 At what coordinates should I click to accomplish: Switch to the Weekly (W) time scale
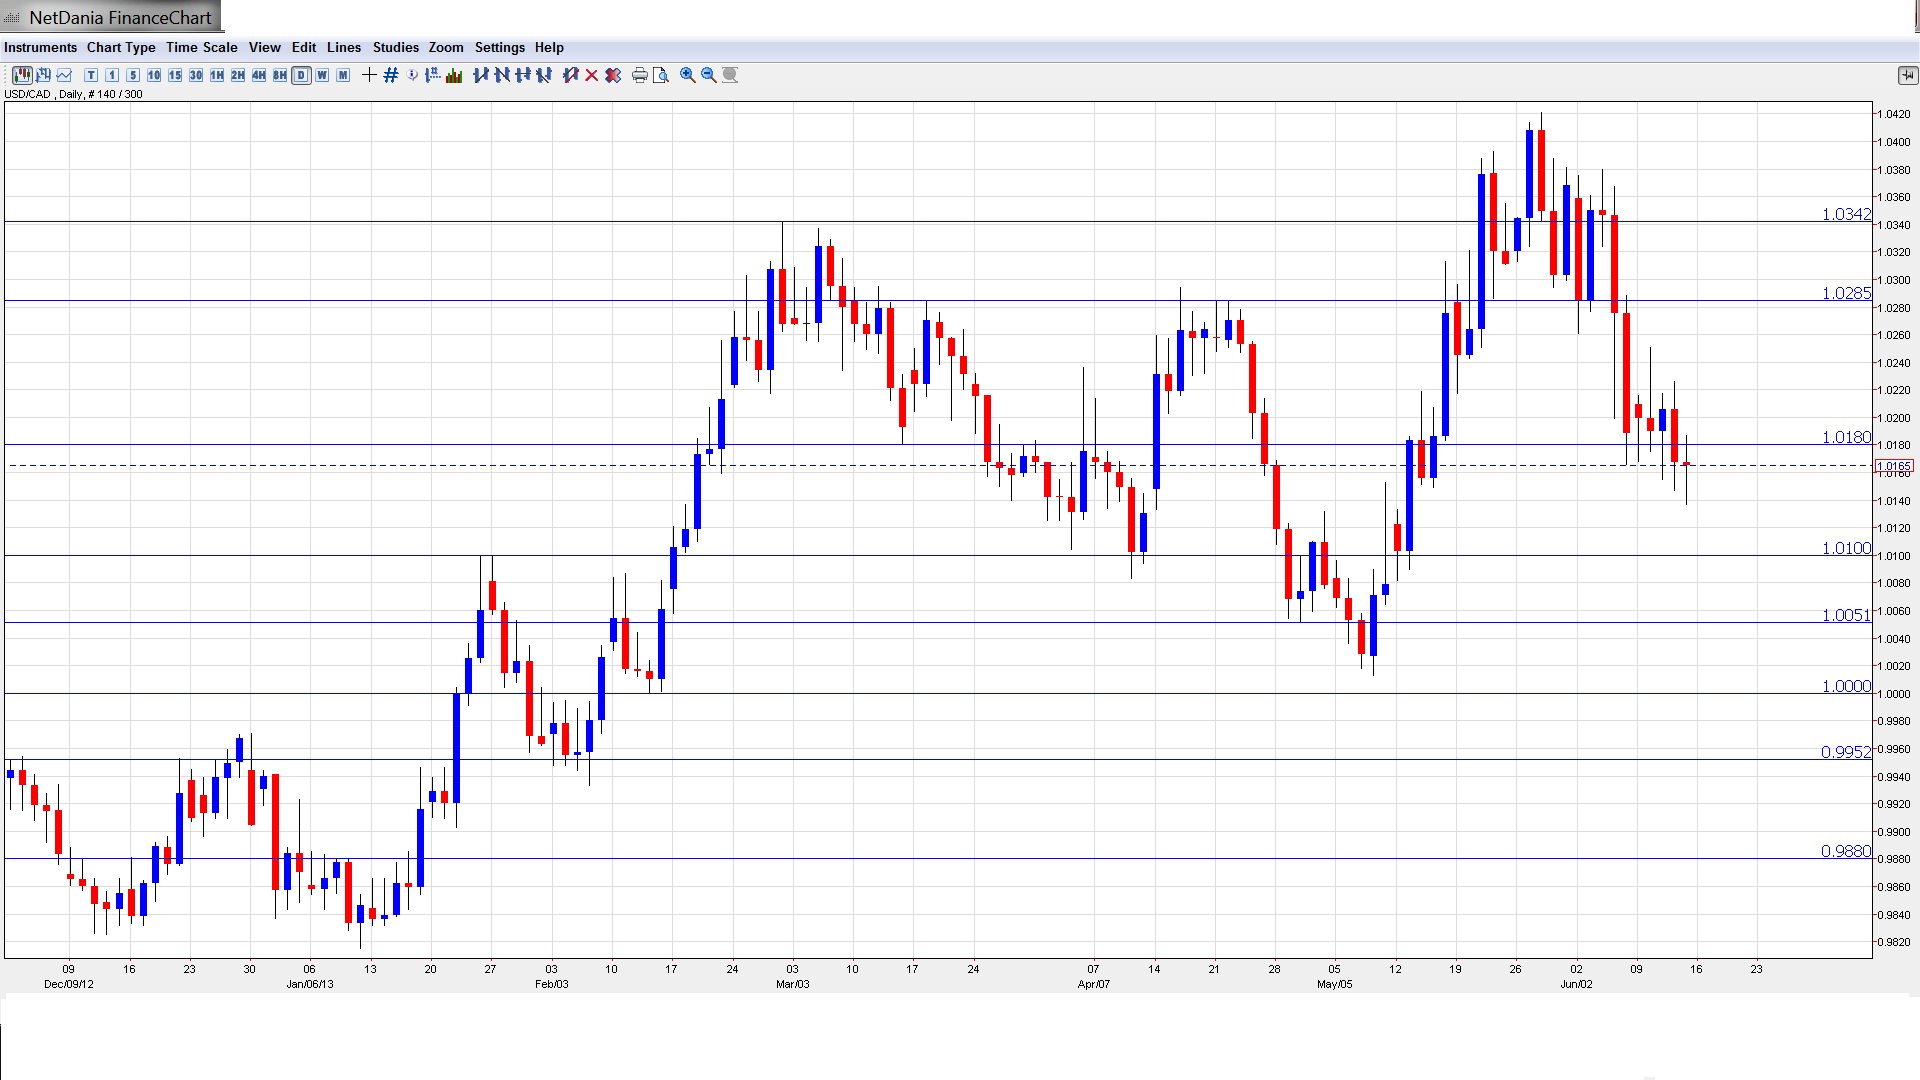(x=322, y=75)
